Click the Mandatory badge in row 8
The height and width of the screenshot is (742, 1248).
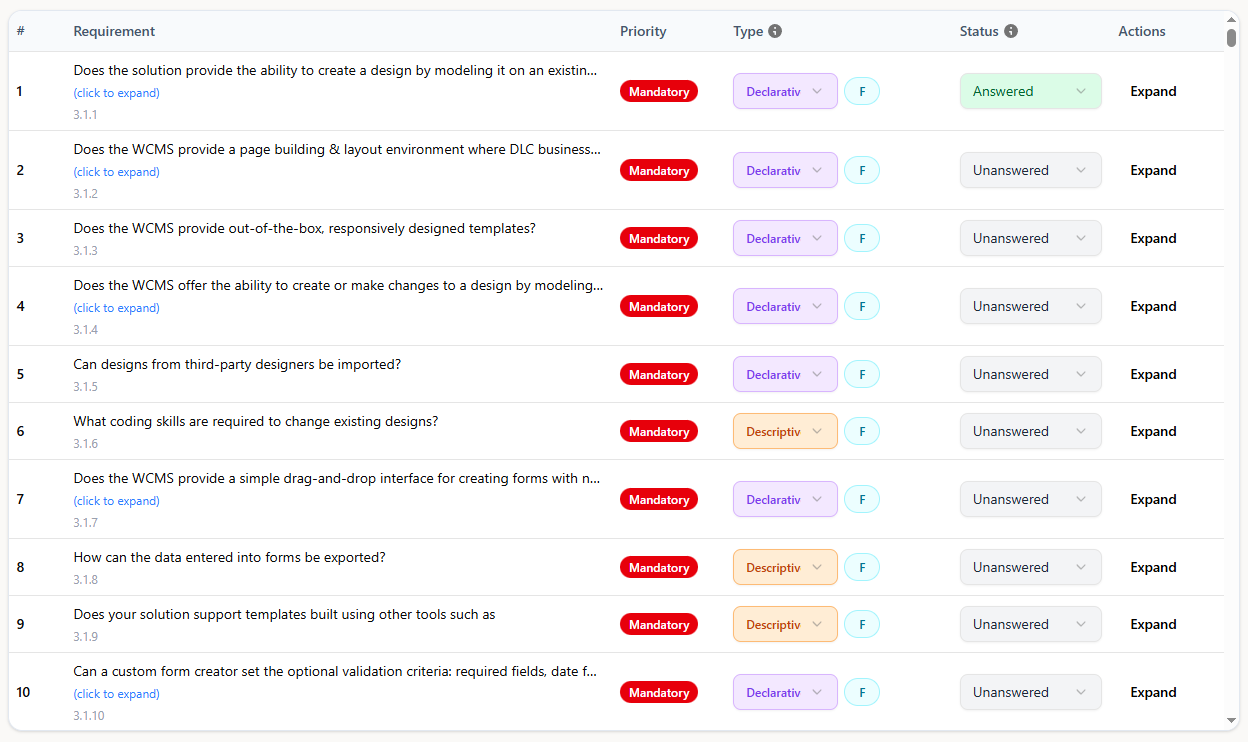659,568
